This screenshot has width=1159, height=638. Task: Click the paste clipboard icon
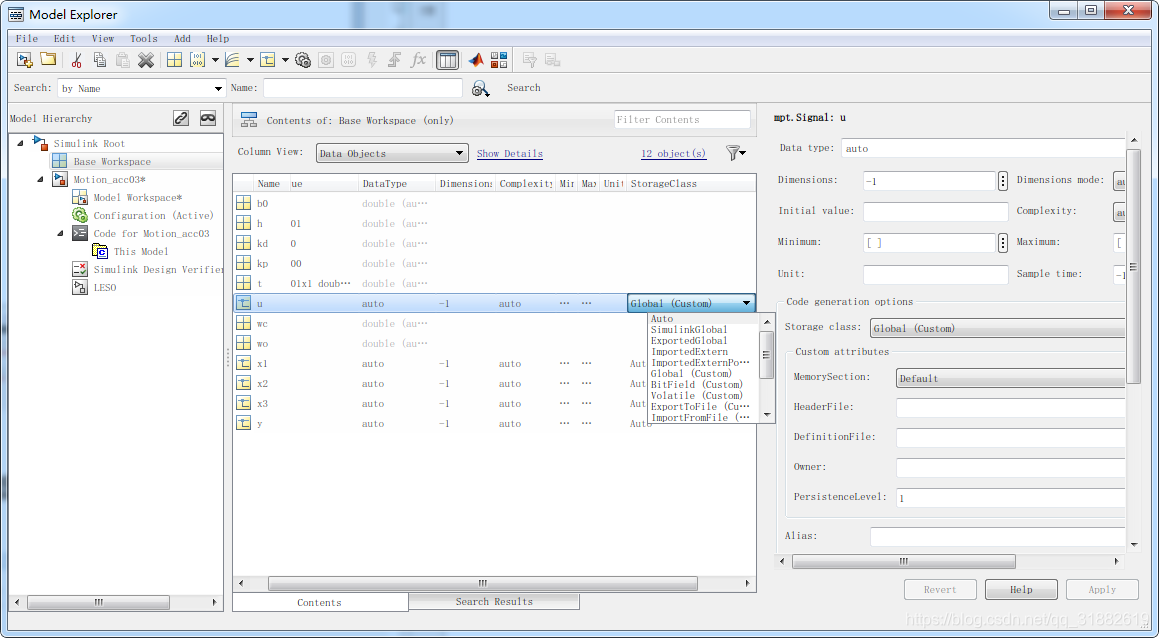pyautogui.click(x=123, y=60)
